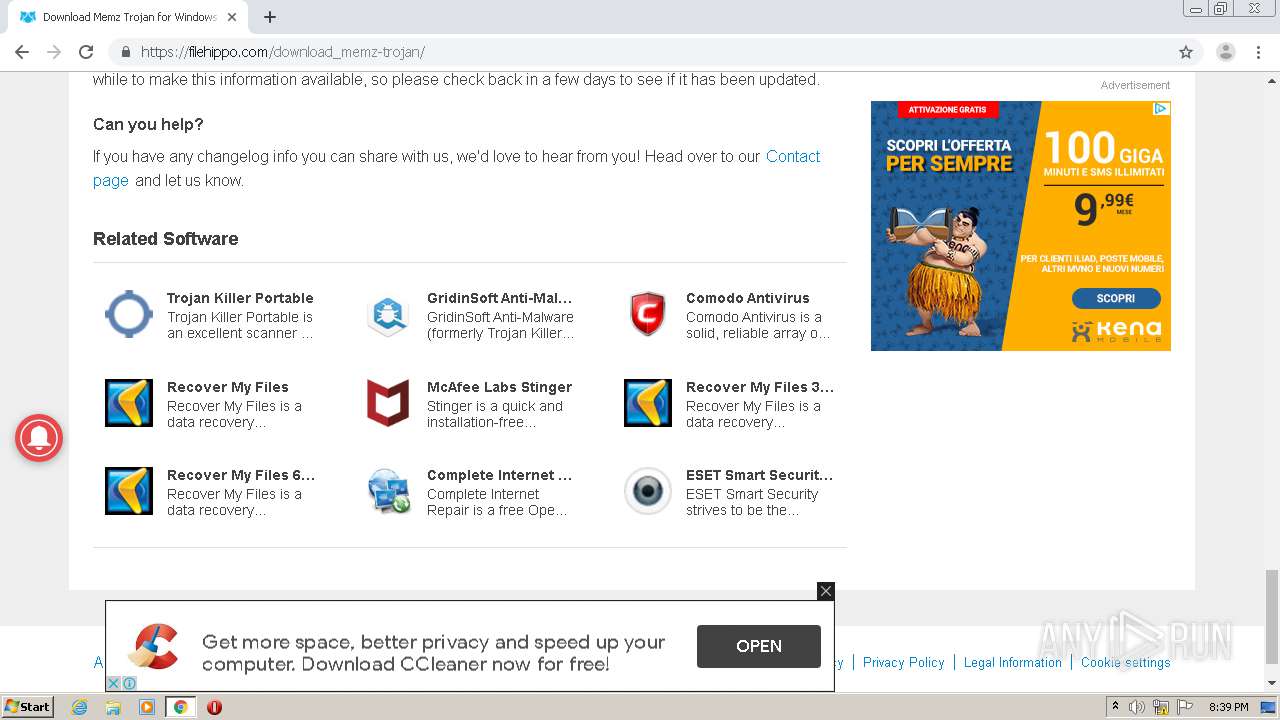This screenshot has width=1280, height=720.
Task: Click the Recover My Files 6 icon
Action: [x=129, y=491]
